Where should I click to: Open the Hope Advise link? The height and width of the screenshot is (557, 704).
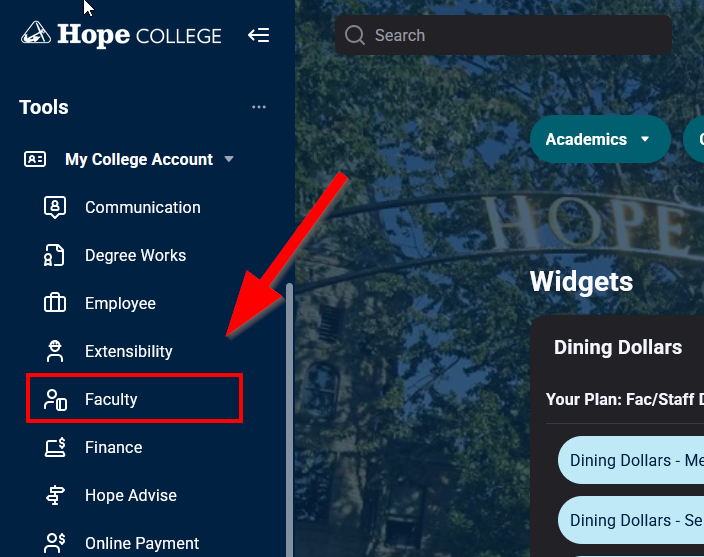[x=131, y=495]
